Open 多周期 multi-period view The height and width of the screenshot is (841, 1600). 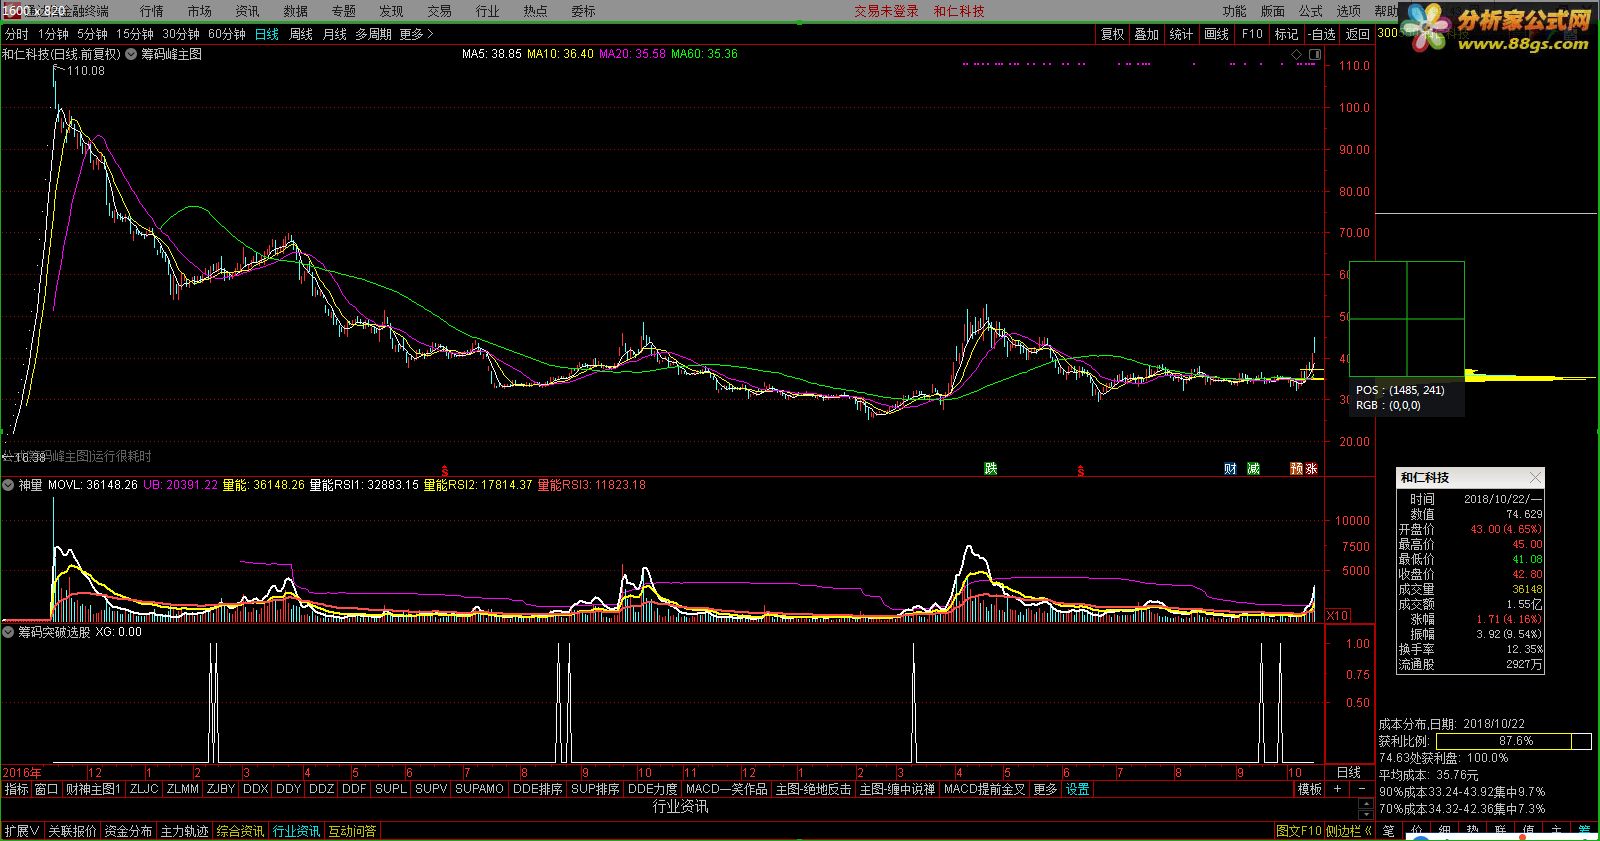click(x=374, y=34)
